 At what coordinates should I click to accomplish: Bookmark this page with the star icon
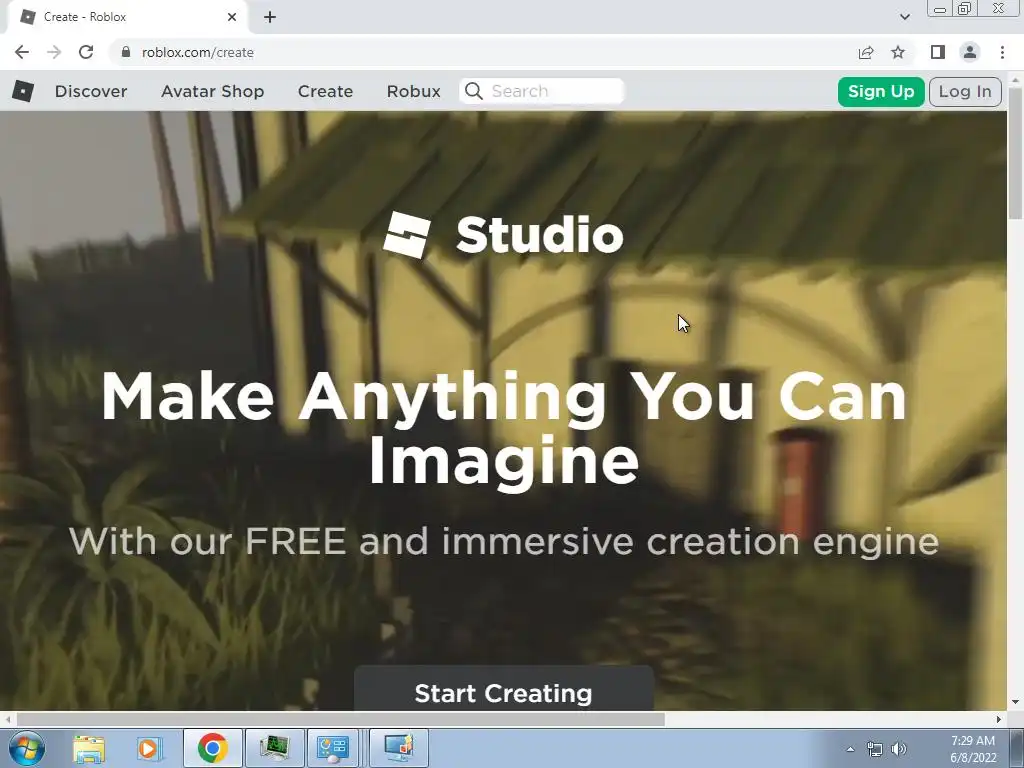[898, 52]
